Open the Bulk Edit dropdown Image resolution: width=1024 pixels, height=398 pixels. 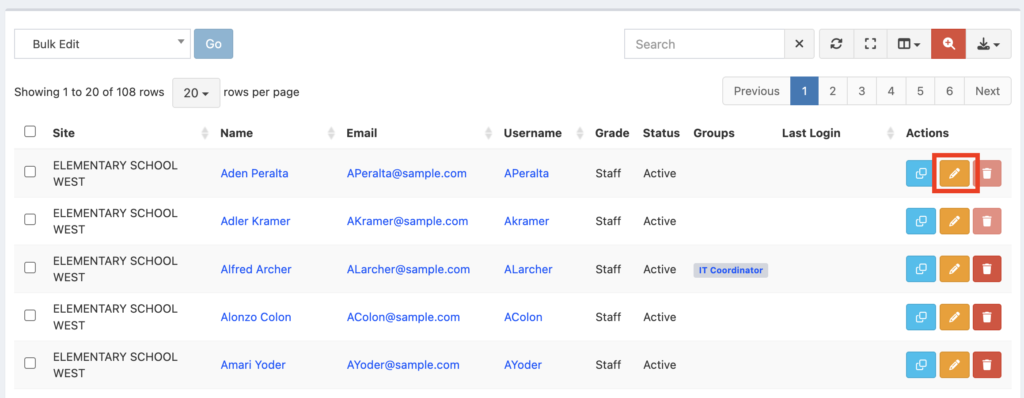[103, 44]
